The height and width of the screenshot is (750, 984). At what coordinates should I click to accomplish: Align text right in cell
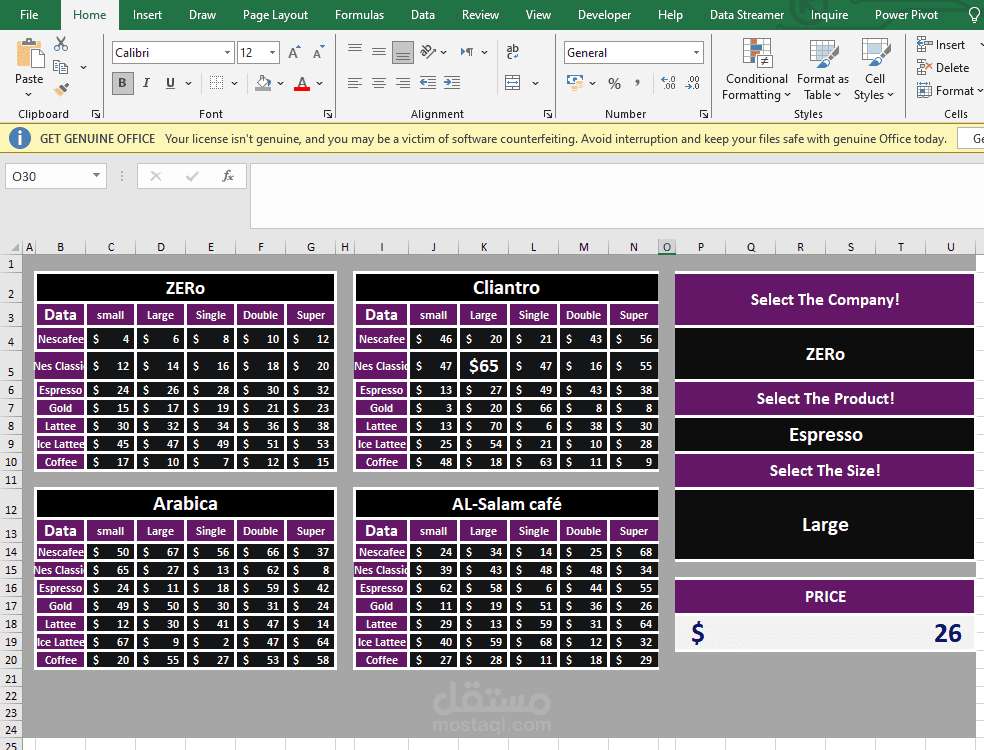pyautogui.click(x=403, y=83)
